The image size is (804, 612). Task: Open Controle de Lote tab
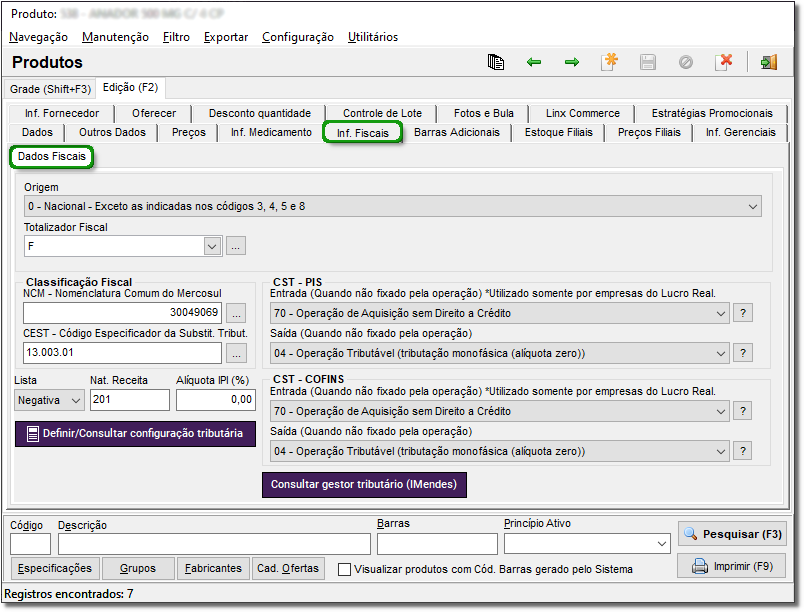click(383, 113)
